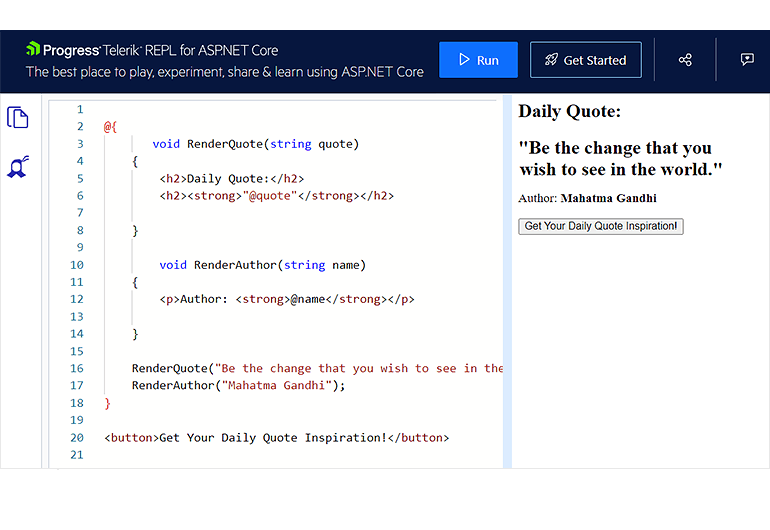Click 'Author: Mahatma Gandhi' in preview
770x530 pixels.
(587, 198)
